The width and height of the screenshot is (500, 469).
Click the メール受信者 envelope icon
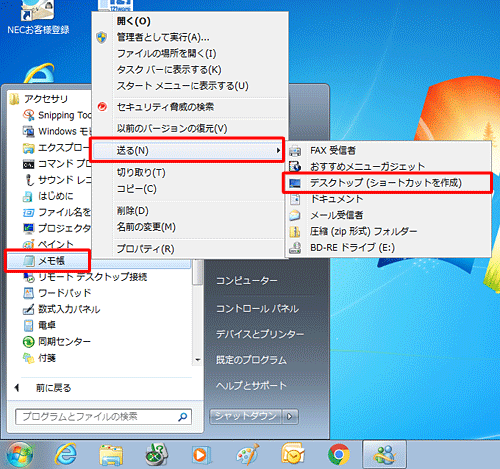tap(295, 215)
